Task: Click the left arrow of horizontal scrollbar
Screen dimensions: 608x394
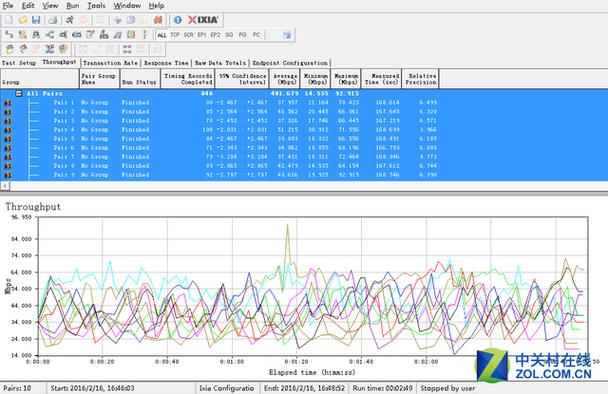Action: [x=5, y=186]
